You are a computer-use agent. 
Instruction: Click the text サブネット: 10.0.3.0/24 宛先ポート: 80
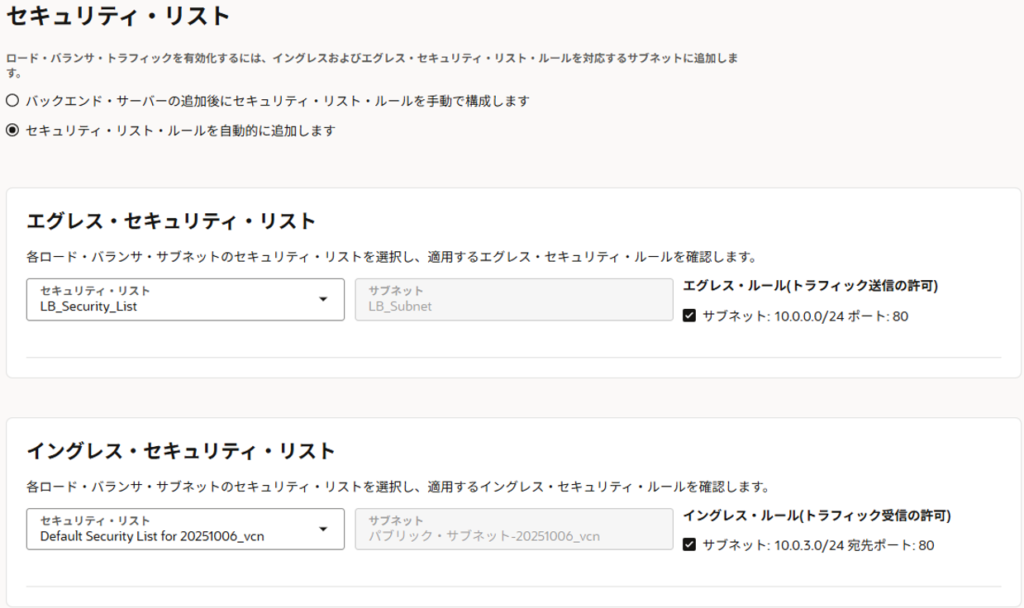pyautogui.click(x=818, y=545)
